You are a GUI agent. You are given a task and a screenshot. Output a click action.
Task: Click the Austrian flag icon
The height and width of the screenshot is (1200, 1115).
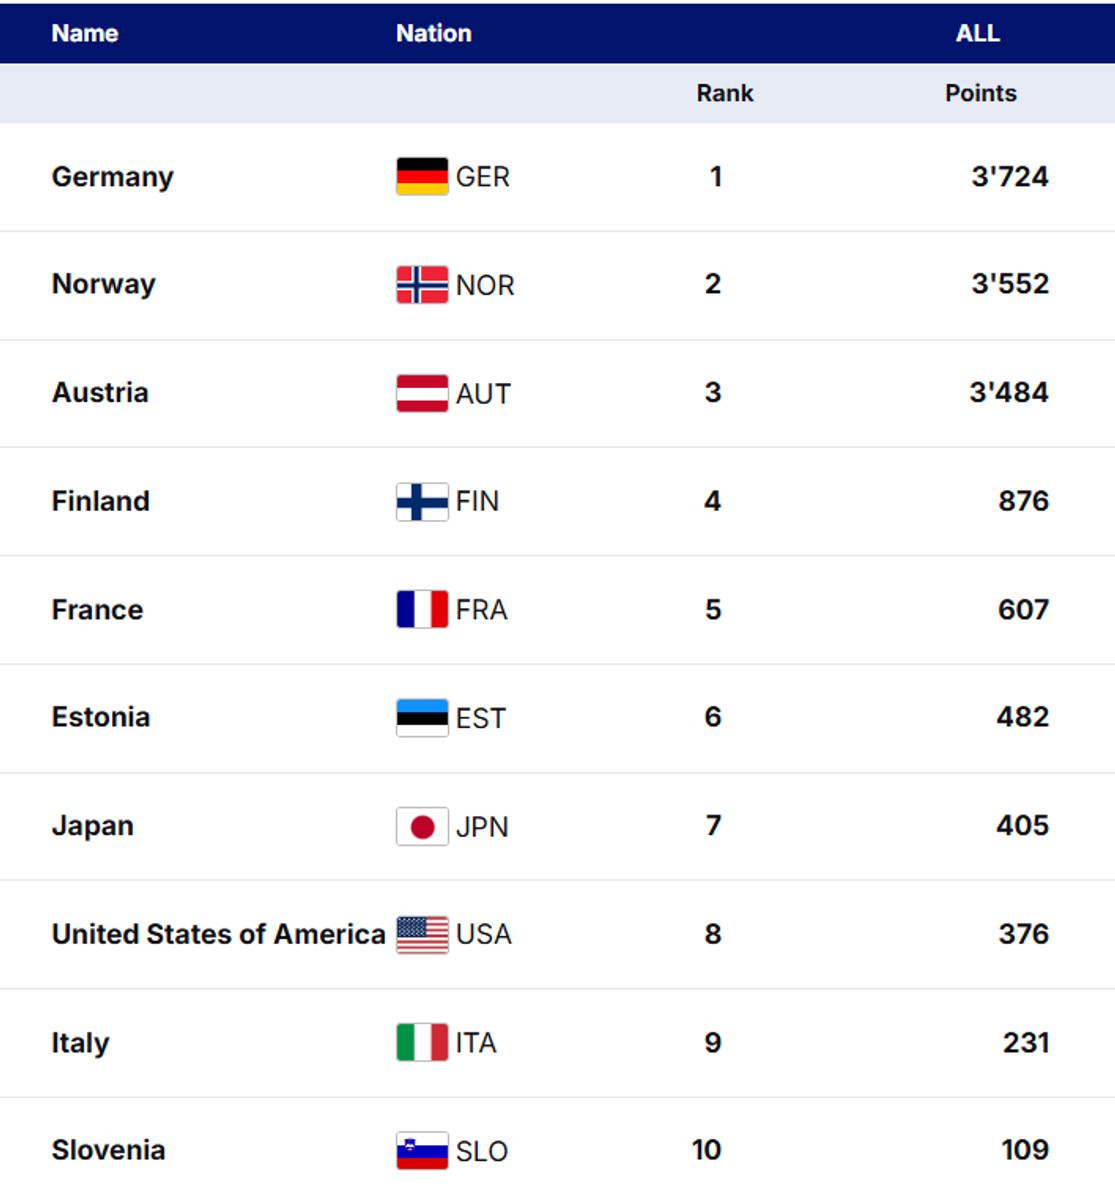(x=422, y=393)
